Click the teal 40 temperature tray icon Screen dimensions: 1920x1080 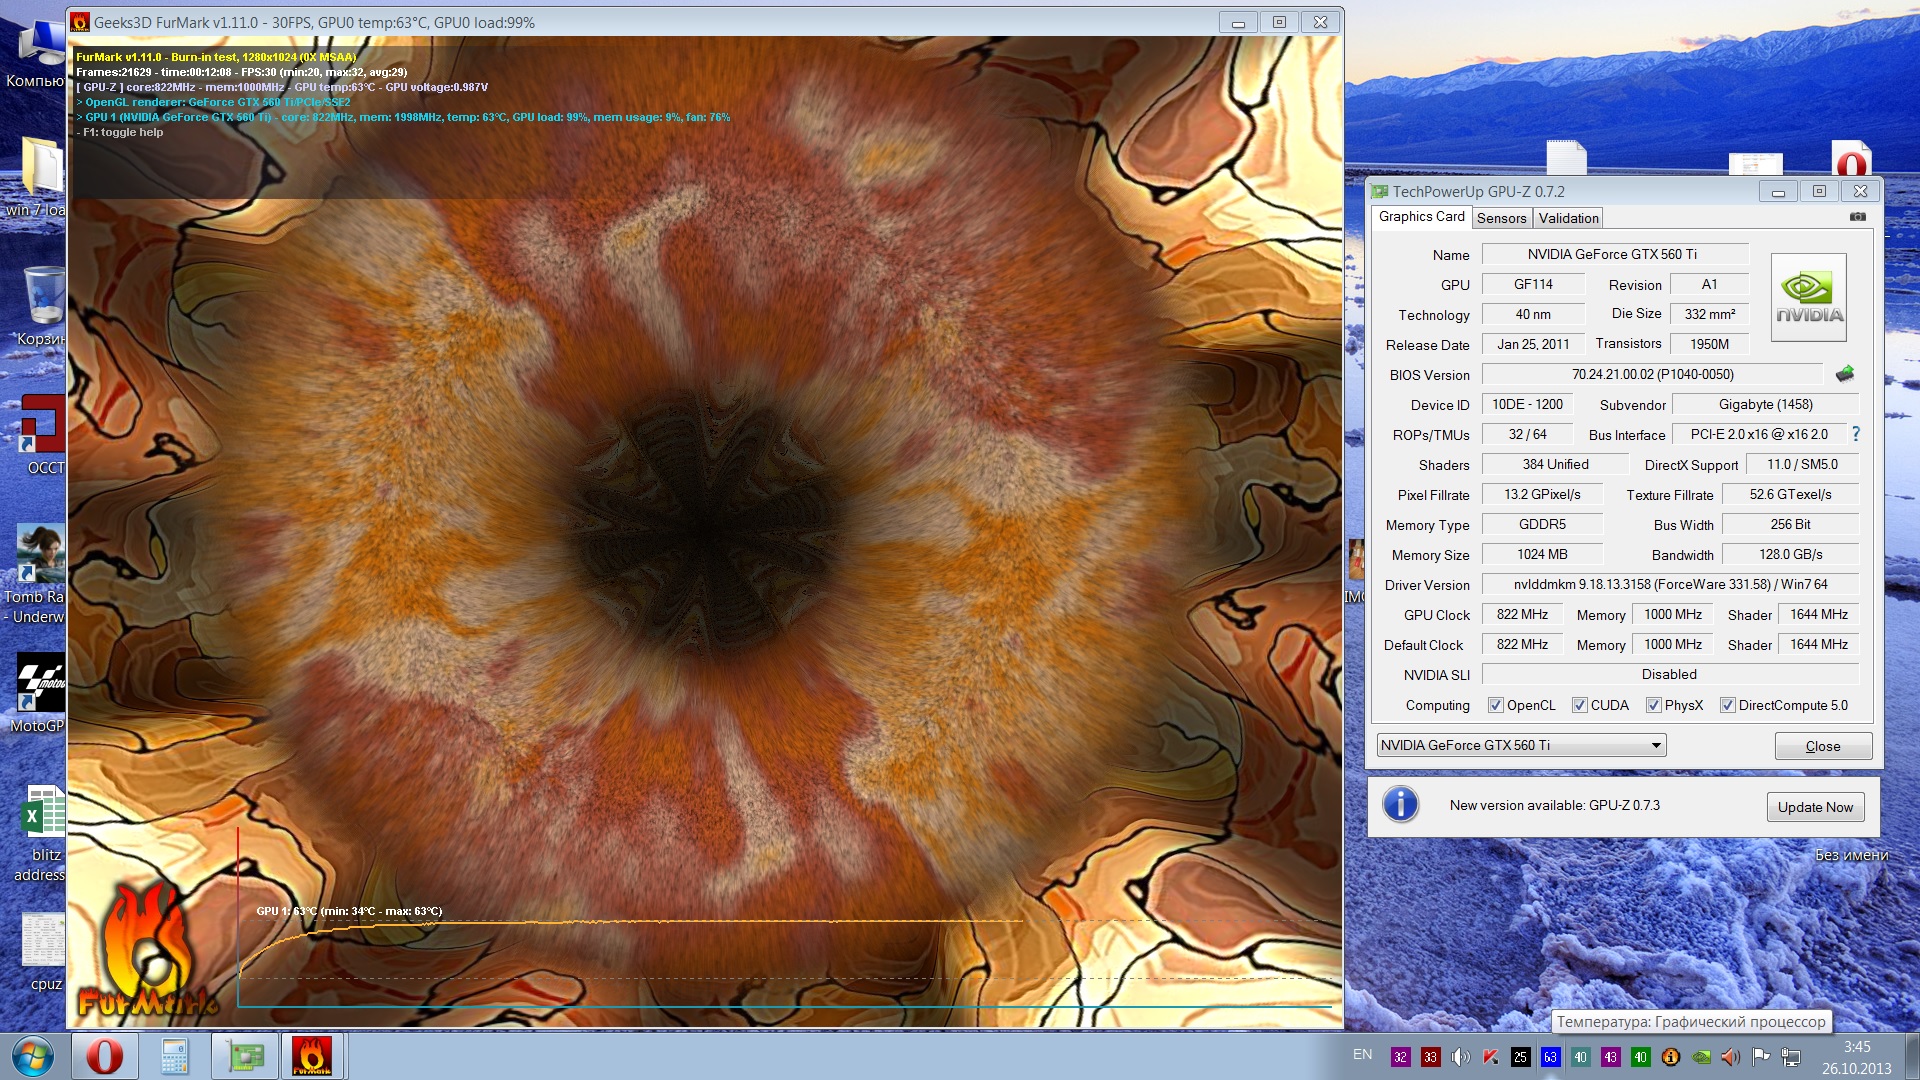point(1580,1057)
